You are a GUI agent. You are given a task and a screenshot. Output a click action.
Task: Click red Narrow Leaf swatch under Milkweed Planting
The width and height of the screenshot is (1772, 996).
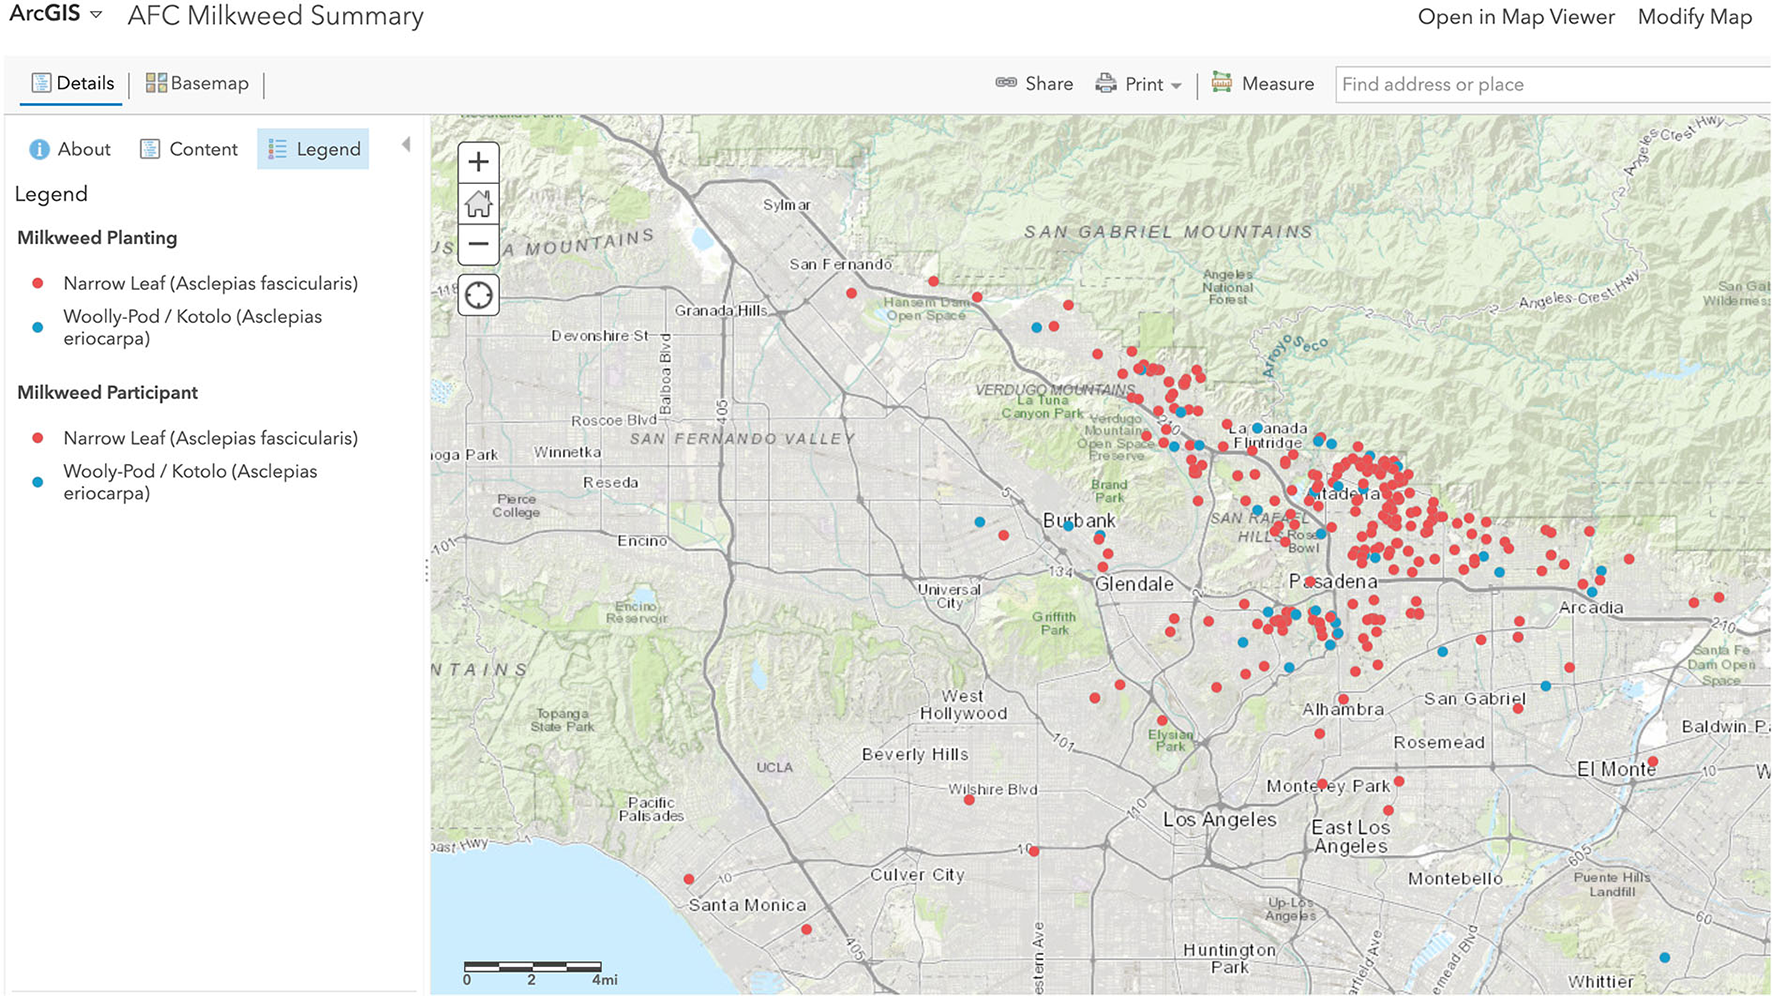[38, 283]
